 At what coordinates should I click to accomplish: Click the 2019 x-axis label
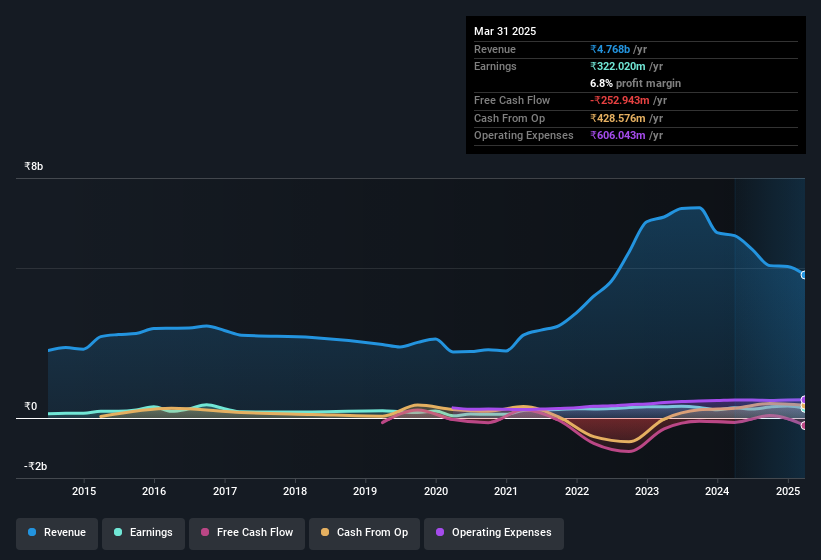tap(365, 491)
